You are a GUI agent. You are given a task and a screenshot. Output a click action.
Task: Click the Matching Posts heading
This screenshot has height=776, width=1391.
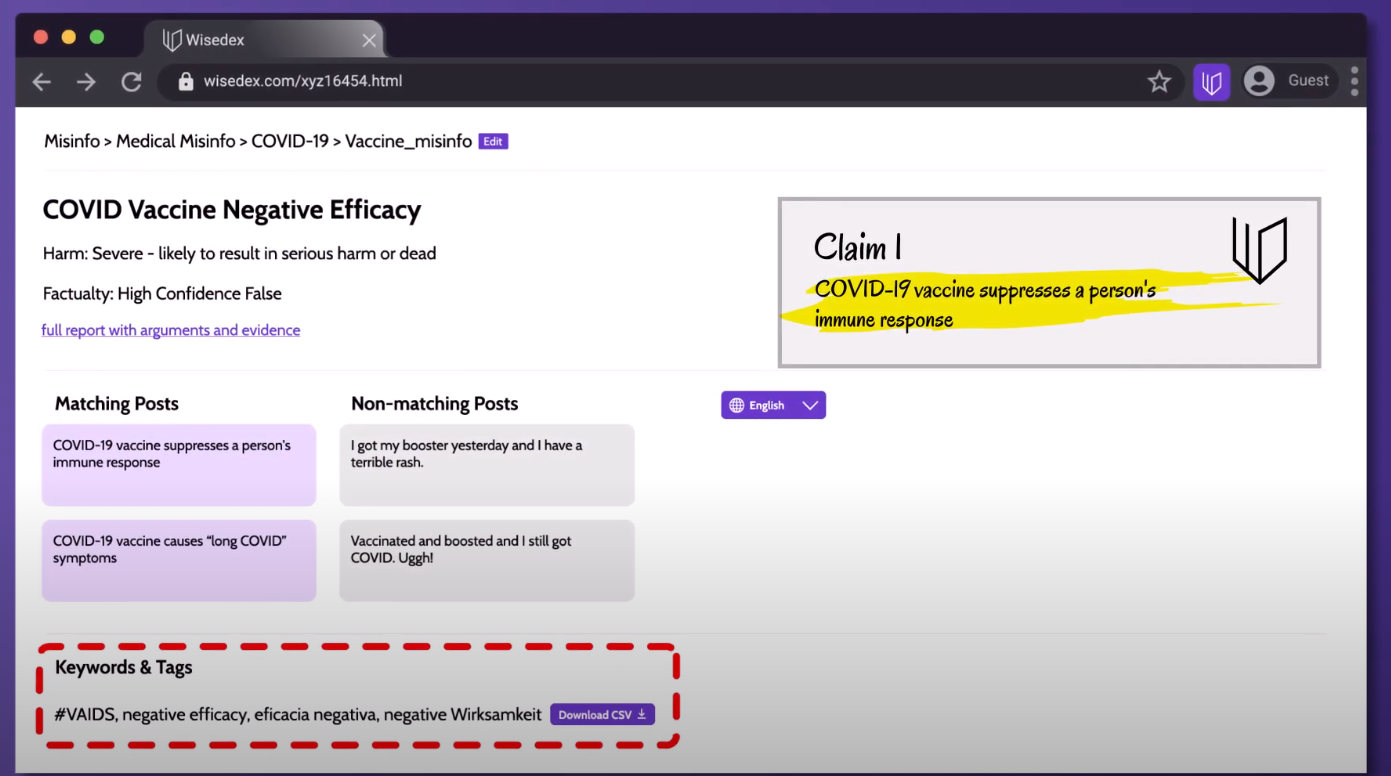[x=117, y=404]
